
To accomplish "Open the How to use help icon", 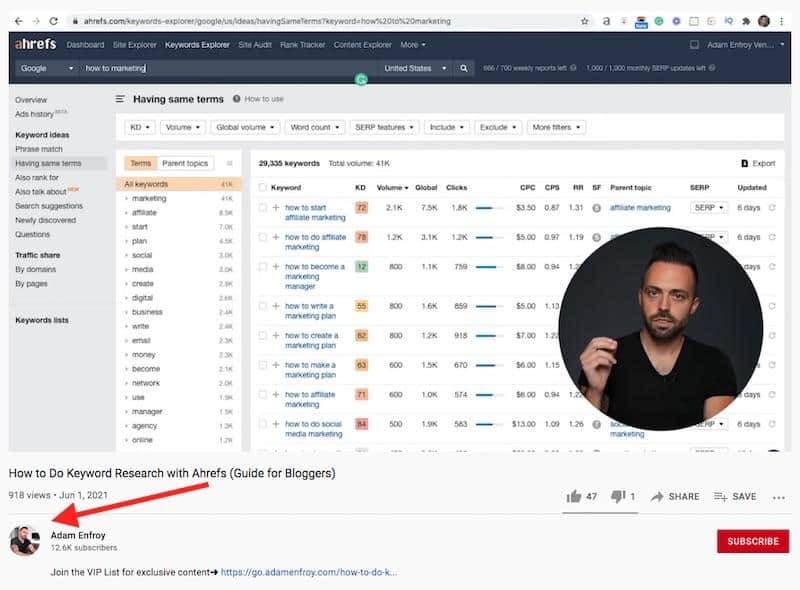I will pos(237,99).
